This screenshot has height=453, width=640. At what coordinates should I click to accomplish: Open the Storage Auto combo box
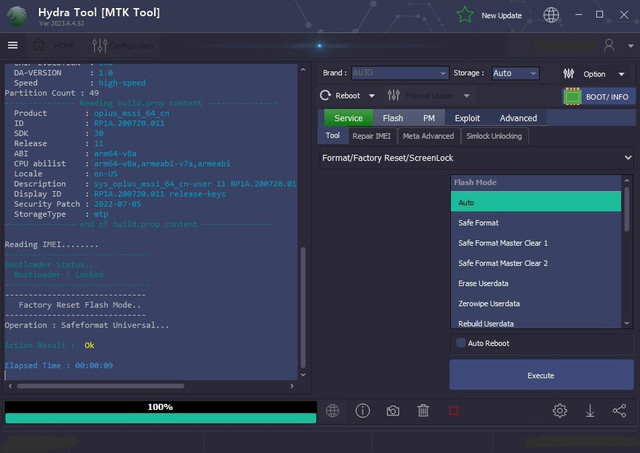[515, 73]
